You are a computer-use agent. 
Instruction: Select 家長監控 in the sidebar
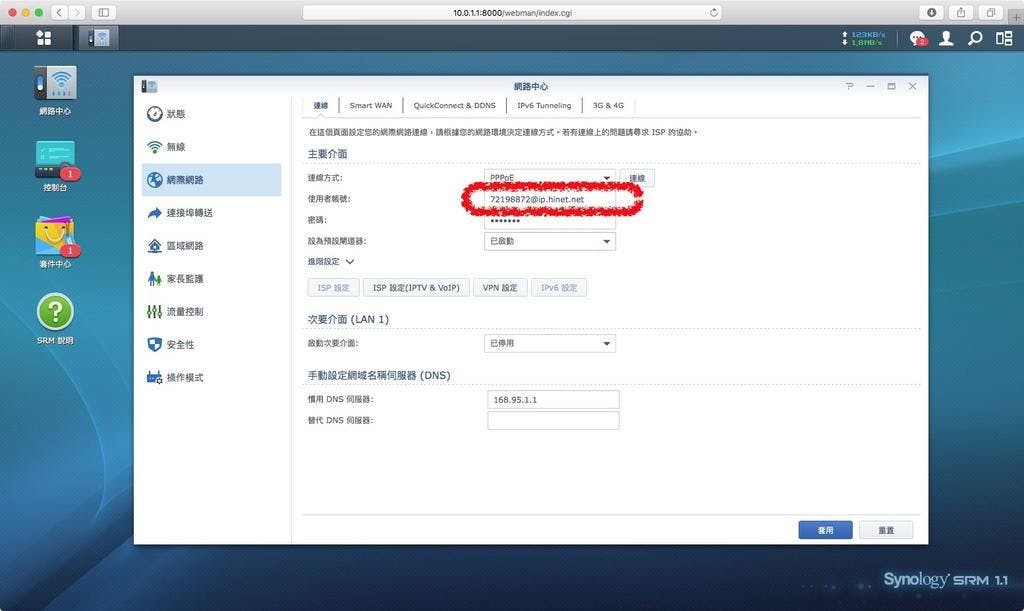pos(184,279)
